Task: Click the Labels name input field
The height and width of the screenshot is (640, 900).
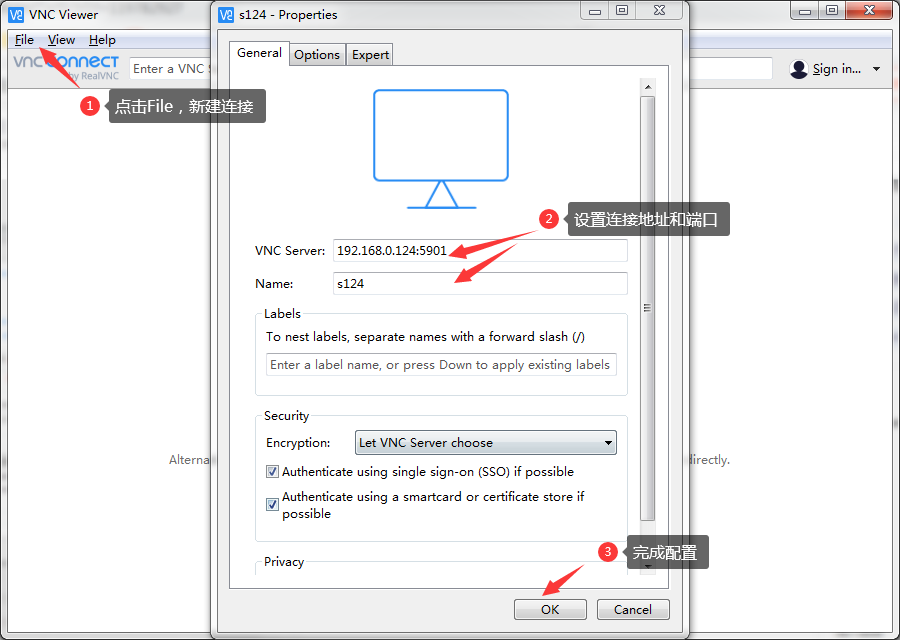Action: pyautogui.click(x=441, y=364)
